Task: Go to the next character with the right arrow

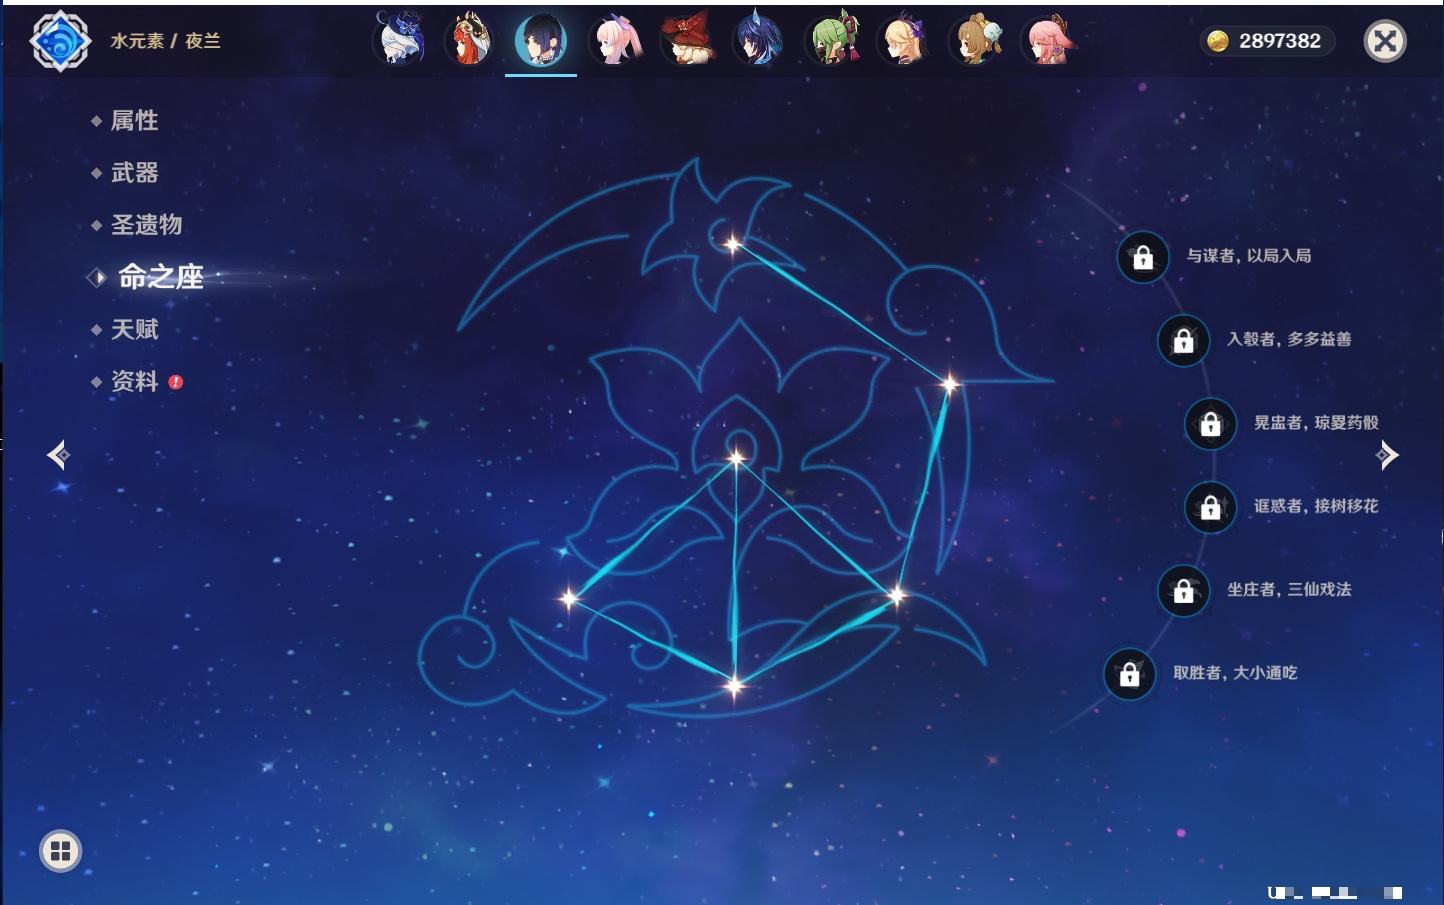Action: (1387, 455)
